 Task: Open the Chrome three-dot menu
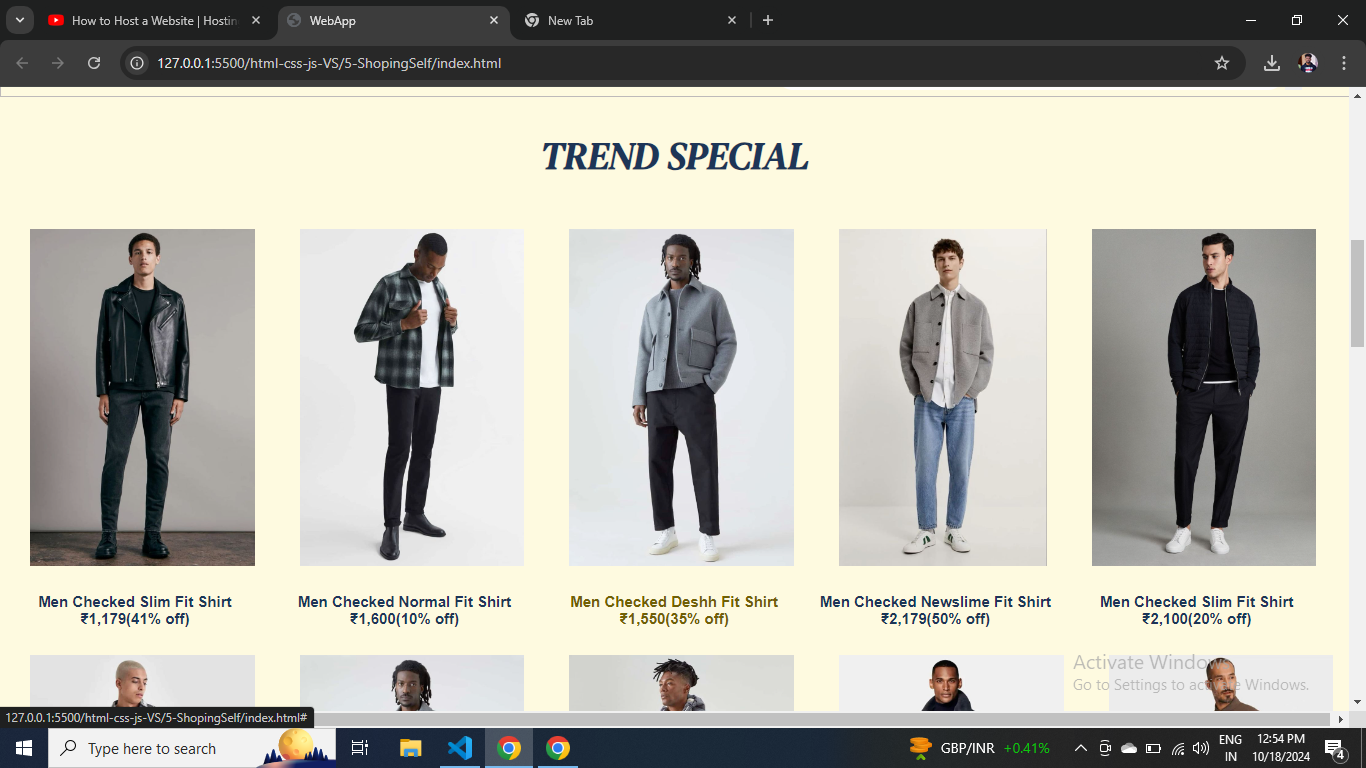pyautogui.click(x=1344, y=63)
